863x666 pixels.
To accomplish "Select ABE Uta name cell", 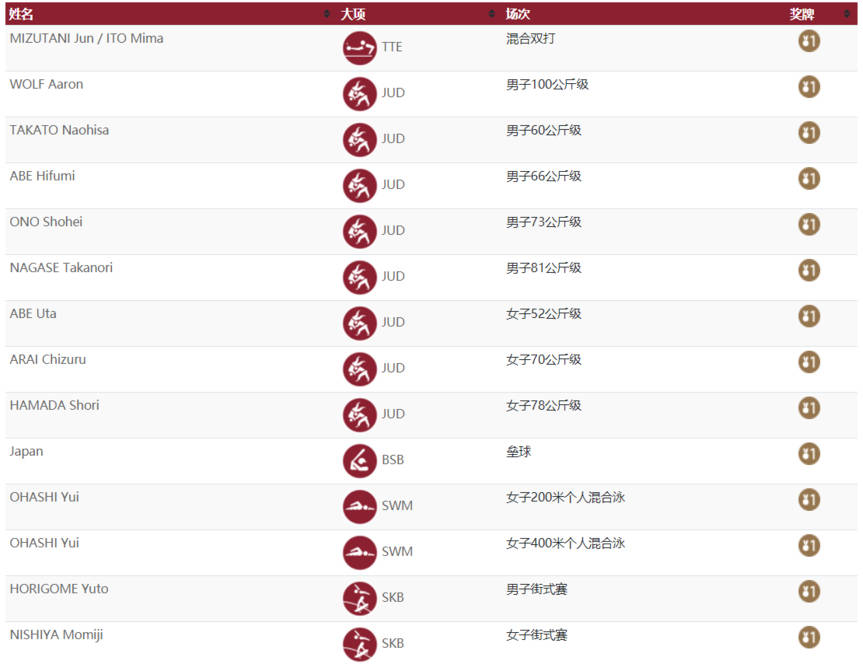I will point(32,314).
